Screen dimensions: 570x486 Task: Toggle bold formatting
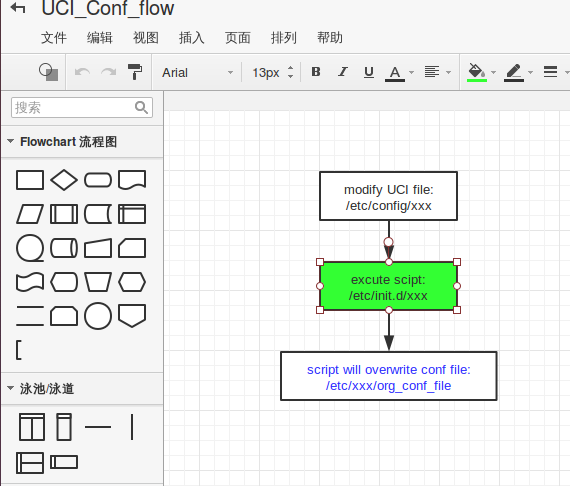(x=316, y=72)
